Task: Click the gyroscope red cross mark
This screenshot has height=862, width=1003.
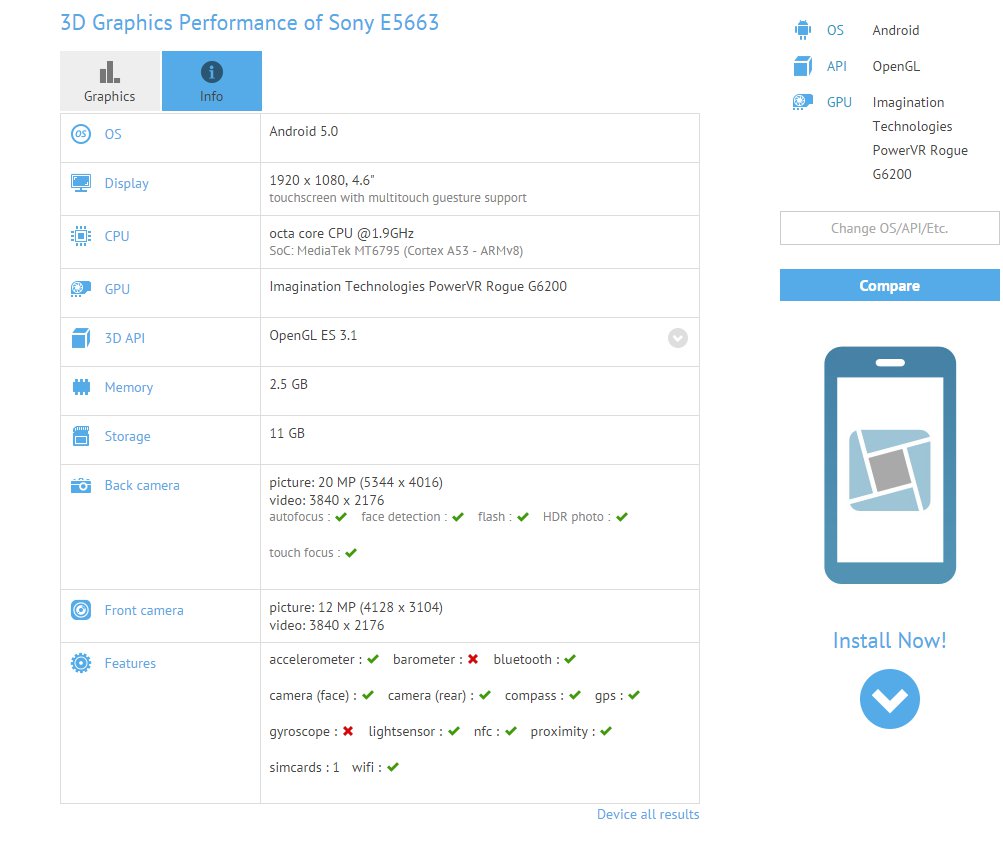Action: [348, 731]
